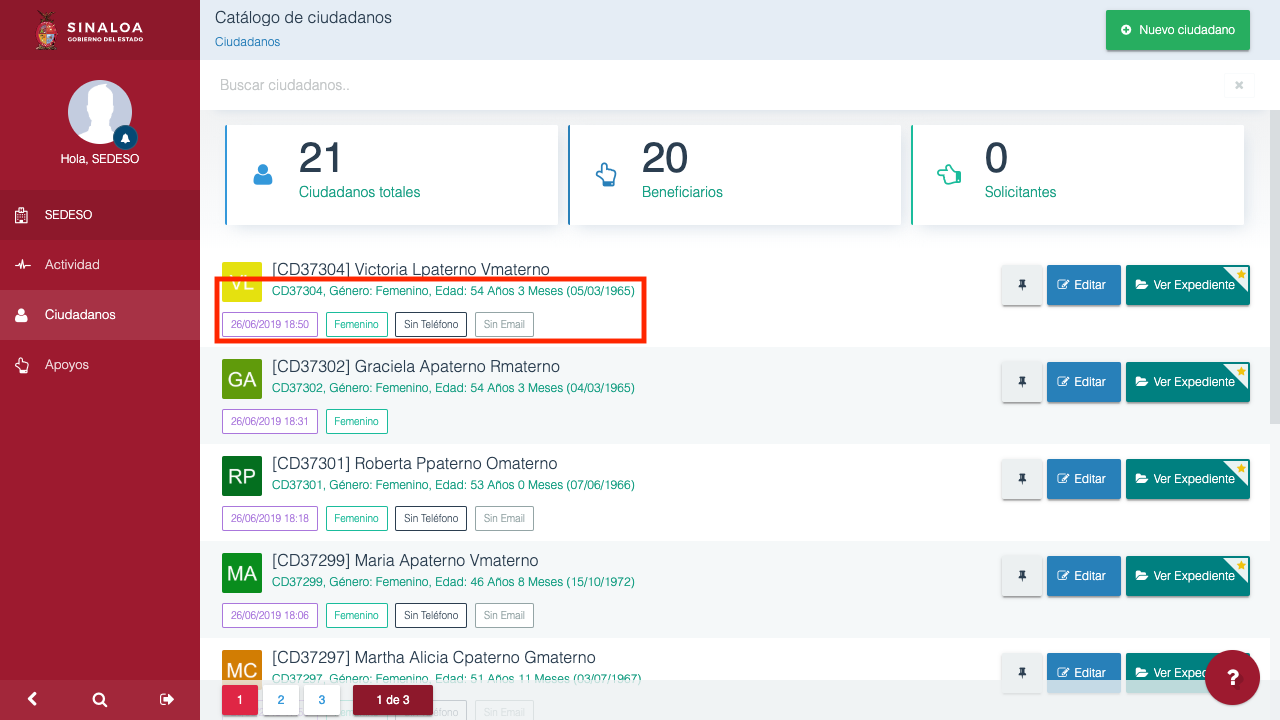
Task: Log out using the sidebar exit icon
Action: [x=167, y=699]
